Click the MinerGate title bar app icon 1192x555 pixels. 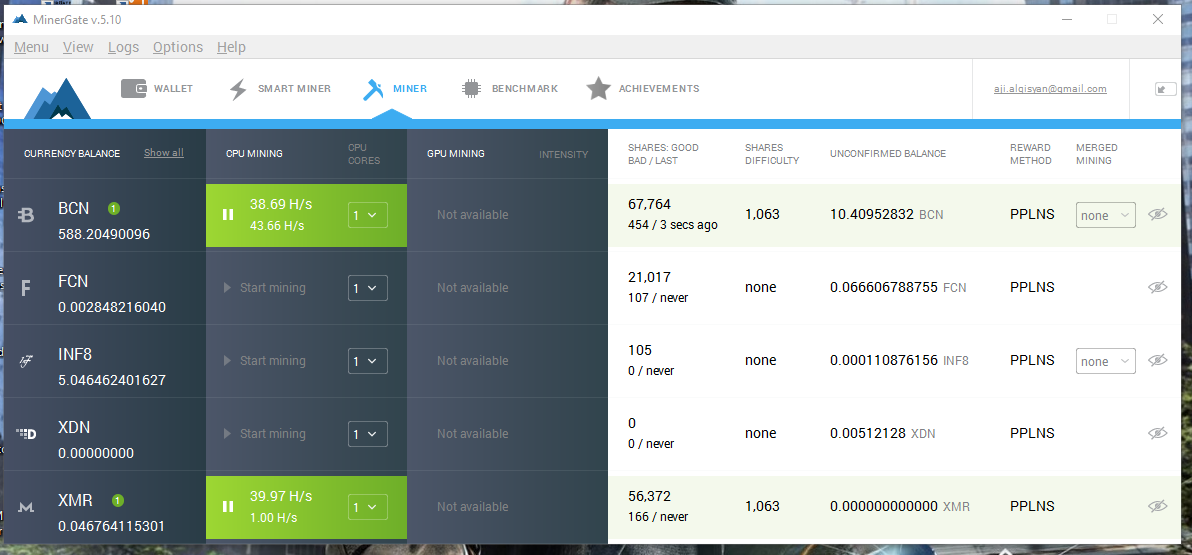[21, 19]
